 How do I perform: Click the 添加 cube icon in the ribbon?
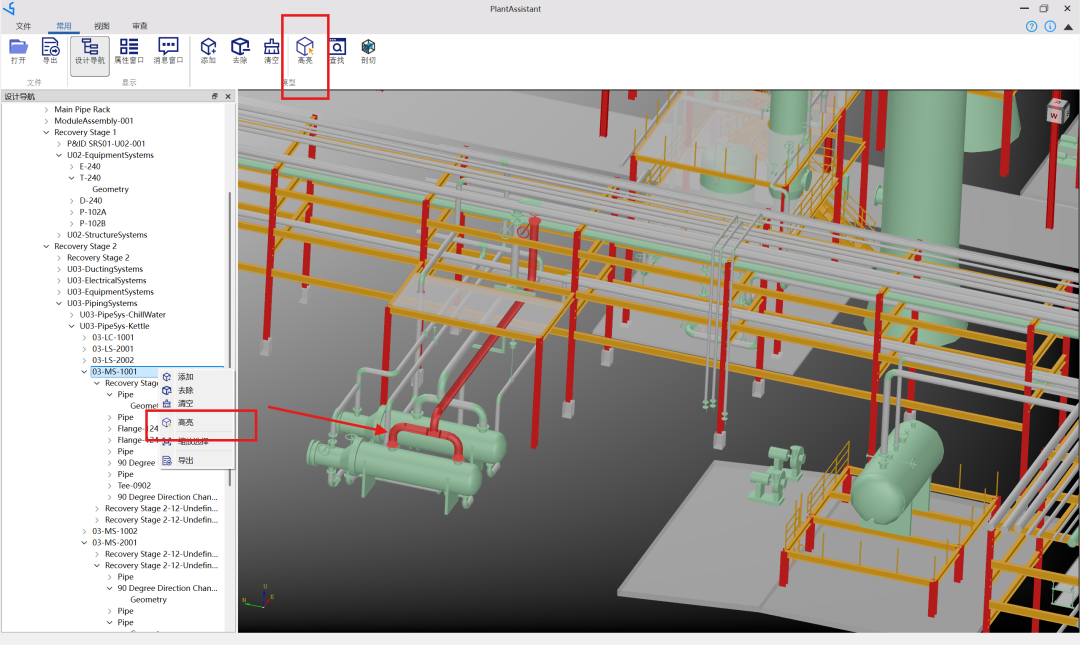[x=208, y=47]
